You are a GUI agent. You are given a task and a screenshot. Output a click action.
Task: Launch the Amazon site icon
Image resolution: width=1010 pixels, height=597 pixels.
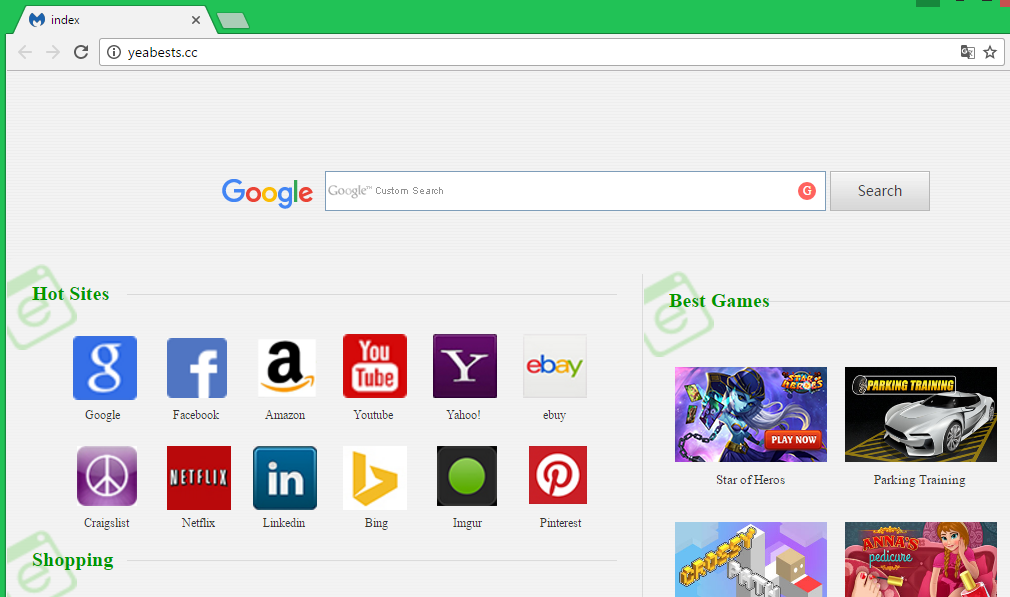(287, 368)
